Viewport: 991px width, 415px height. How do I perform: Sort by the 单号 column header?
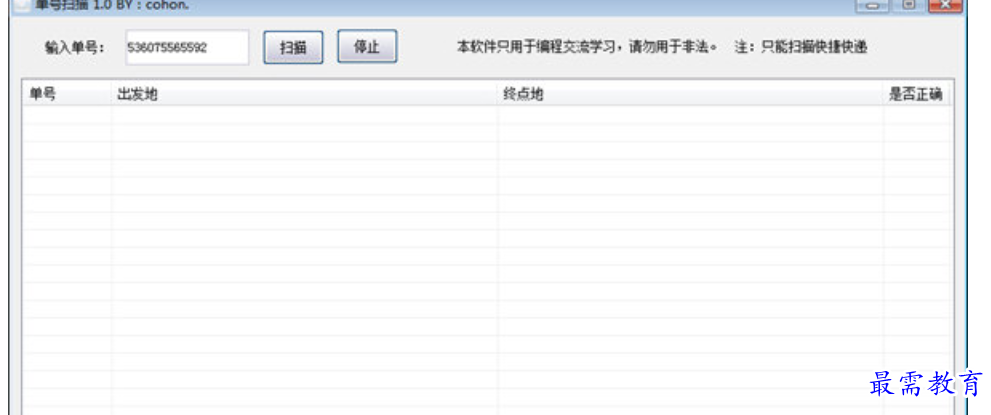[67, 94]
